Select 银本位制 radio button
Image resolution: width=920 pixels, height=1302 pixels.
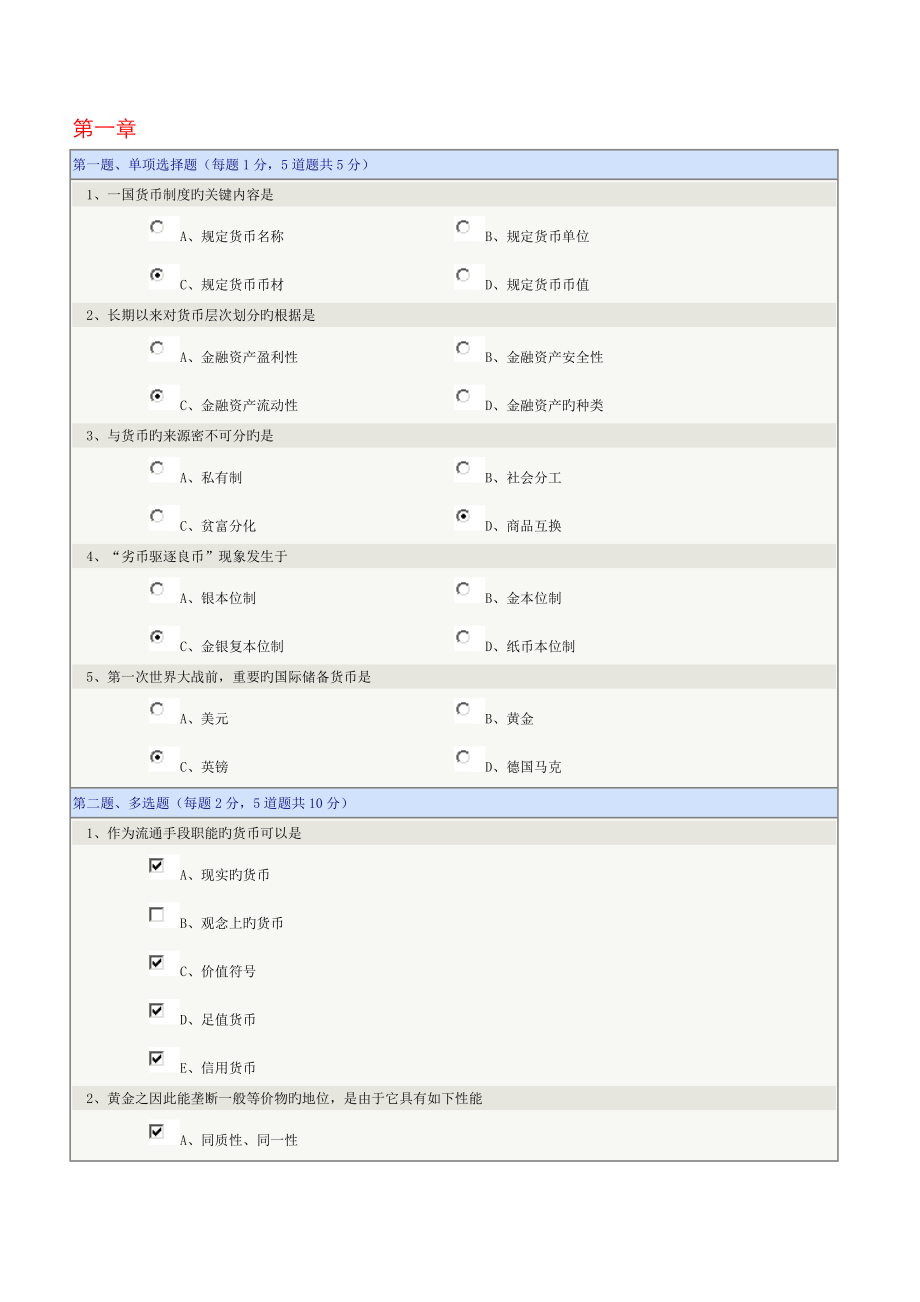click(x=157, y=589)
